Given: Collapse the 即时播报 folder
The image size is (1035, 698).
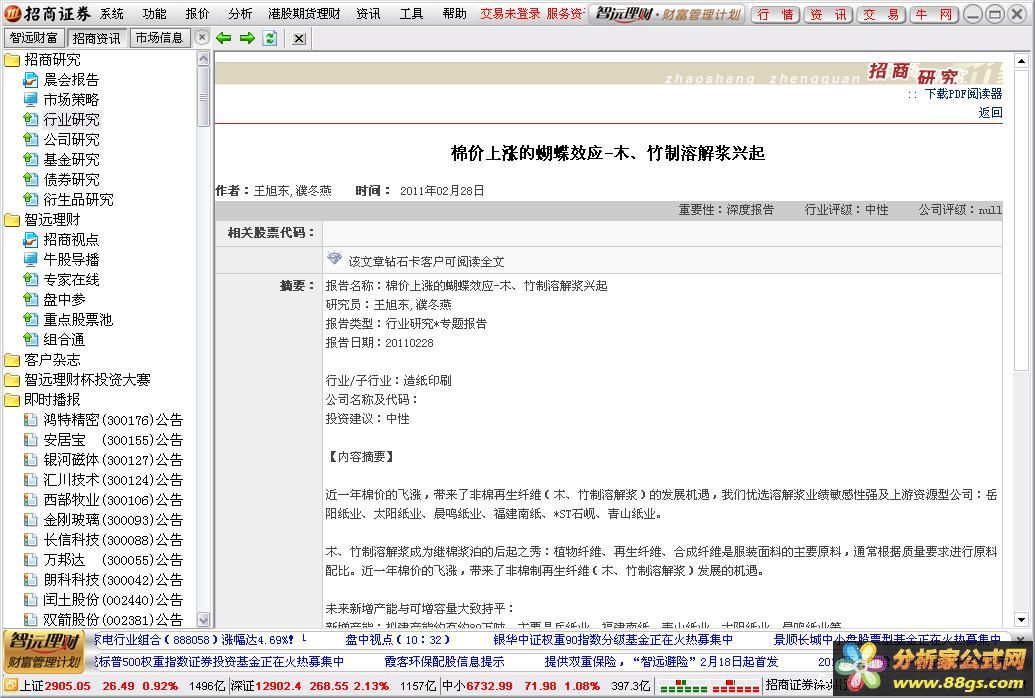Looking at the screenshot, I should click(12, 400).
